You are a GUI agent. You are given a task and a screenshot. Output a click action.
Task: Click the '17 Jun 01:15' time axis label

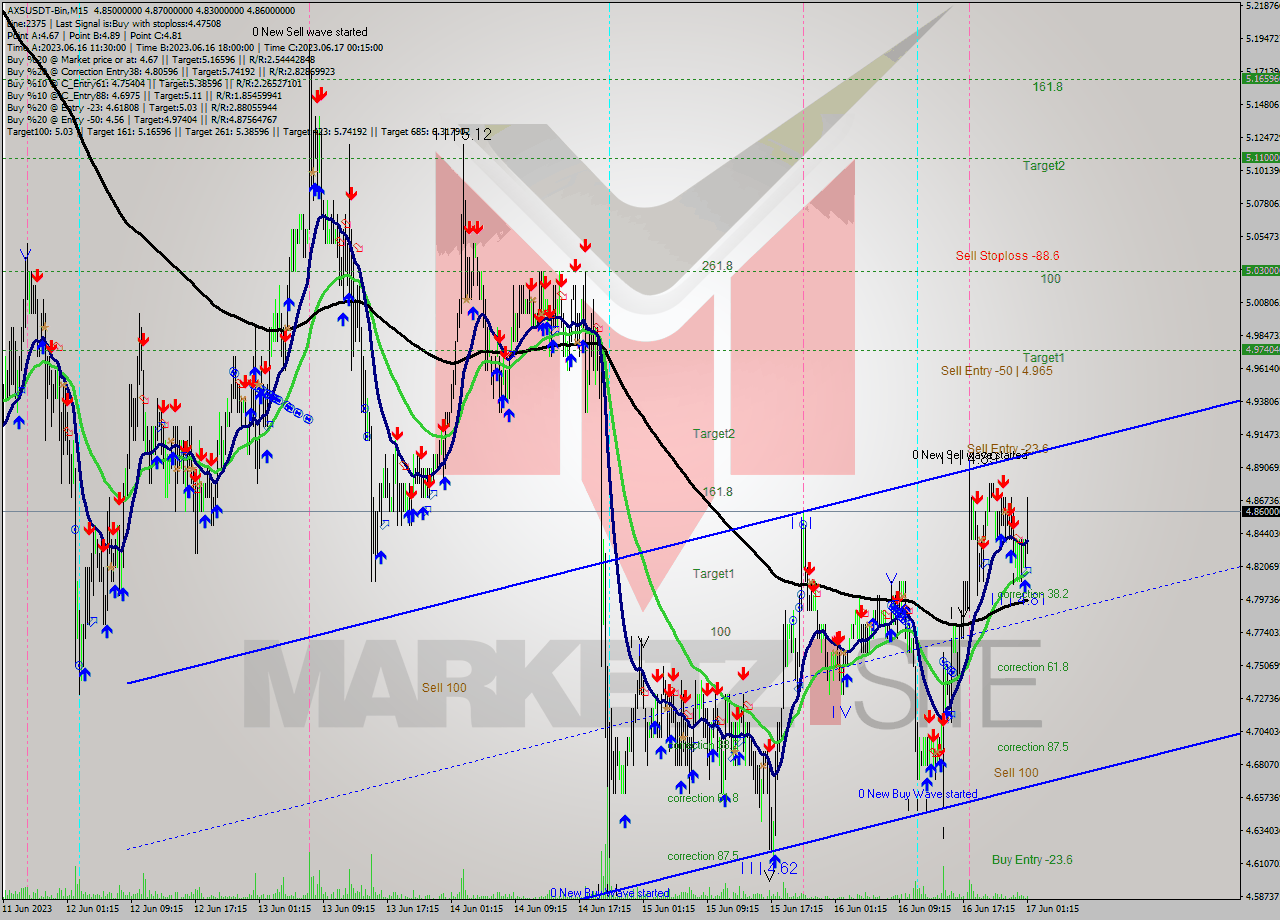point(1050,910)
